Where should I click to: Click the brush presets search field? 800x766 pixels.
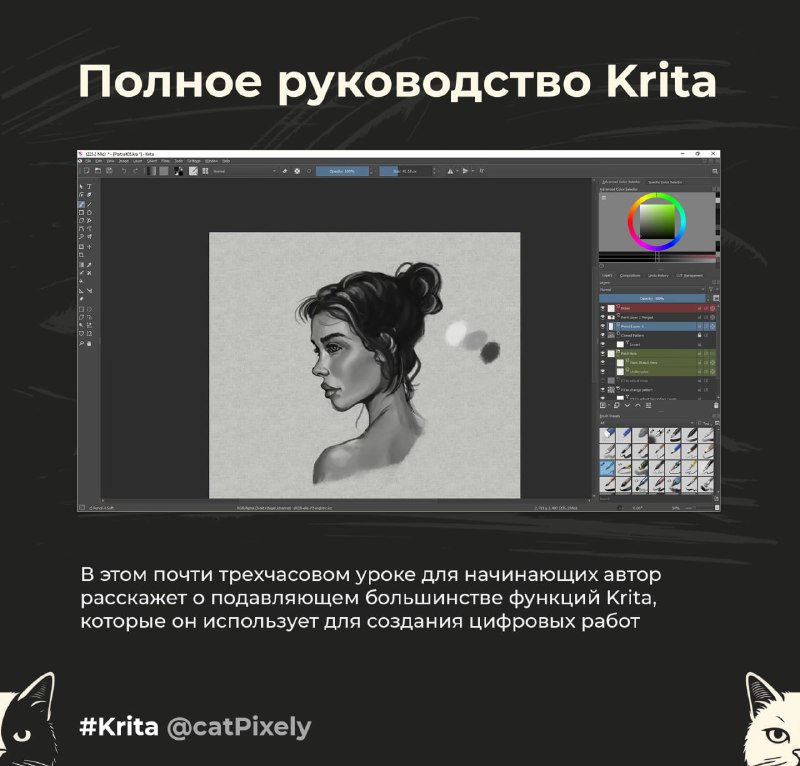656,499
